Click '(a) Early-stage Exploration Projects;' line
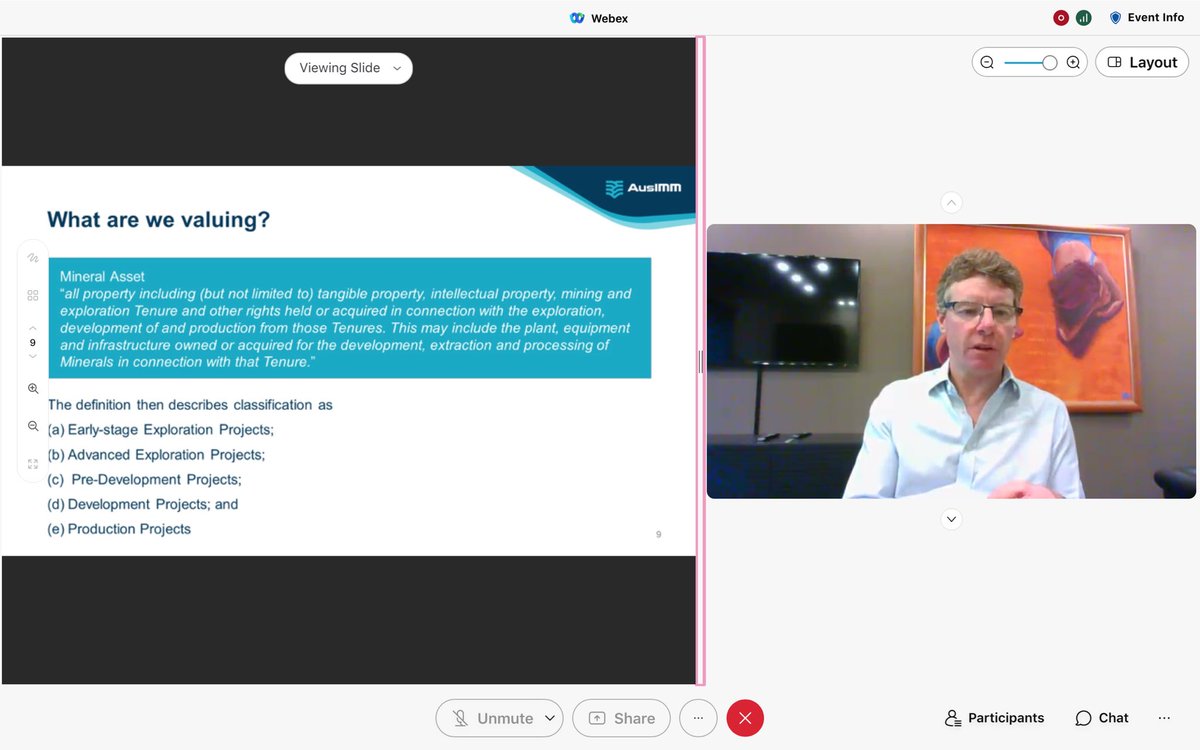This screenshot has height=750, width=1200. coord(161,430)
